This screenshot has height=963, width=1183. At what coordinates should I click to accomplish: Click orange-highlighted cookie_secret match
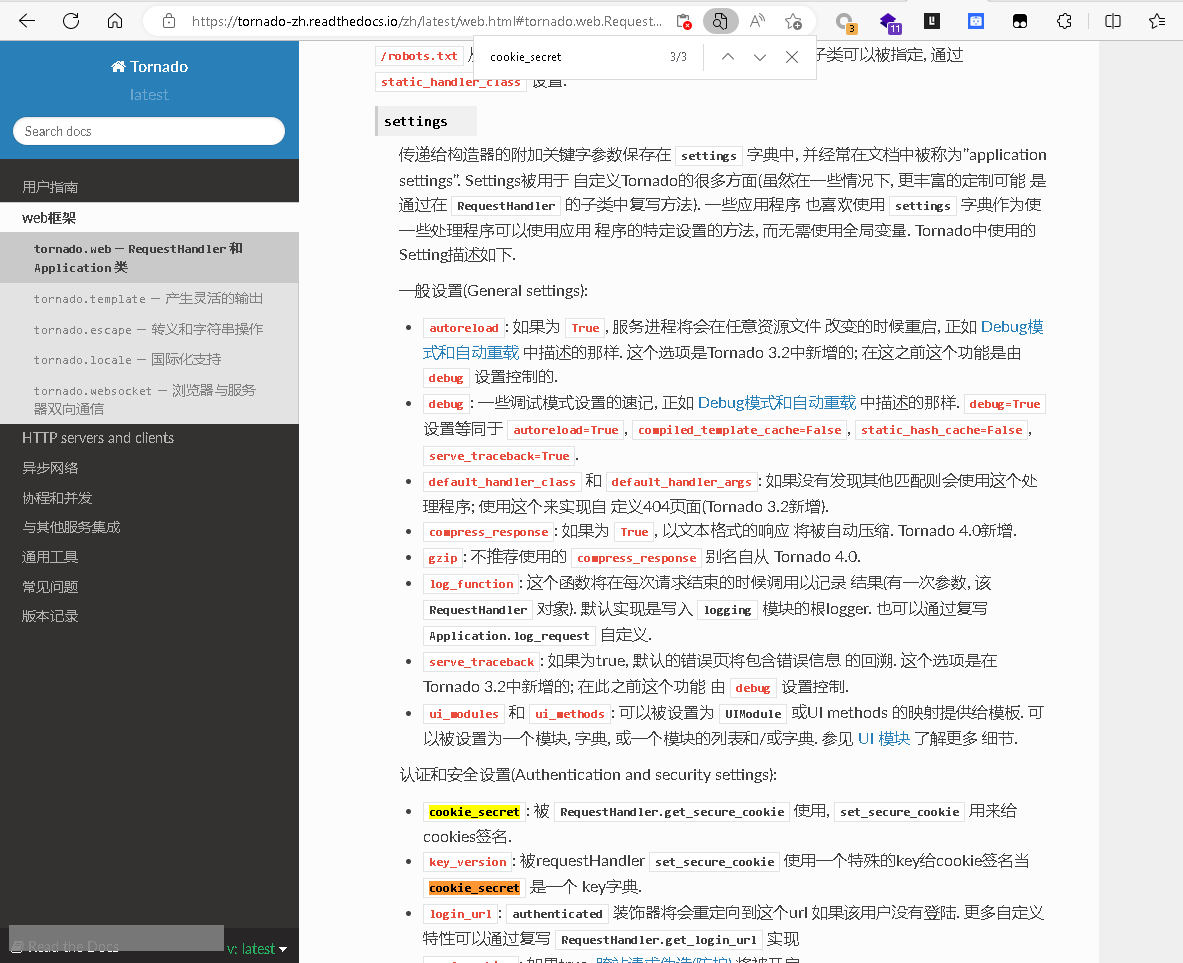474,888
